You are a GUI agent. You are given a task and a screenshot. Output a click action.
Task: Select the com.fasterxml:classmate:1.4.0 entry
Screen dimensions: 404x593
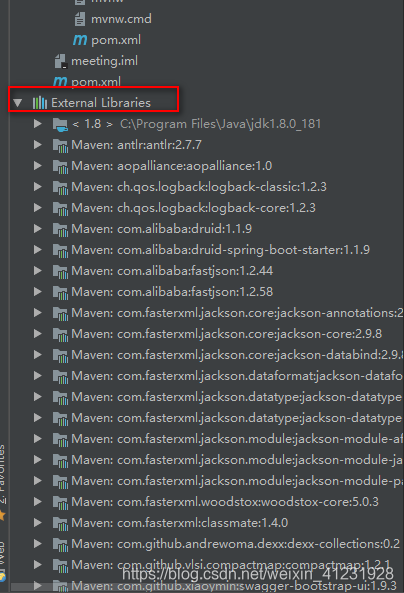click(180, 522)
